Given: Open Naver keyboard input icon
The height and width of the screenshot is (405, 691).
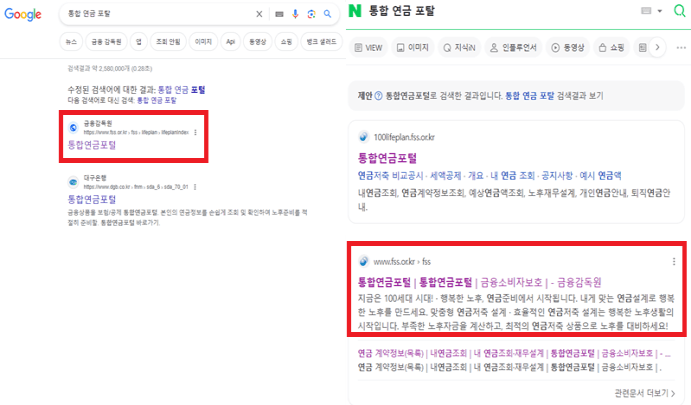Looking at the screenshot, I should click(646, 11).
